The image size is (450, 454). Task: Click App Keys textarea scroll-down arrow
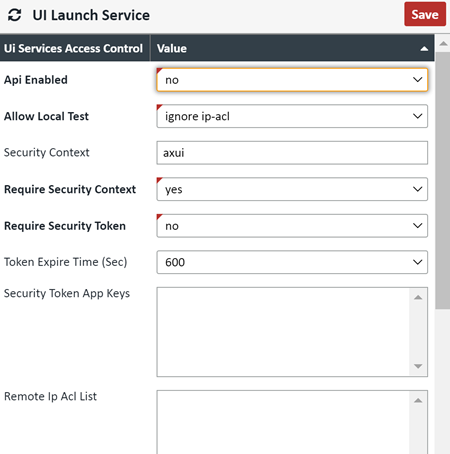point(418,366)
